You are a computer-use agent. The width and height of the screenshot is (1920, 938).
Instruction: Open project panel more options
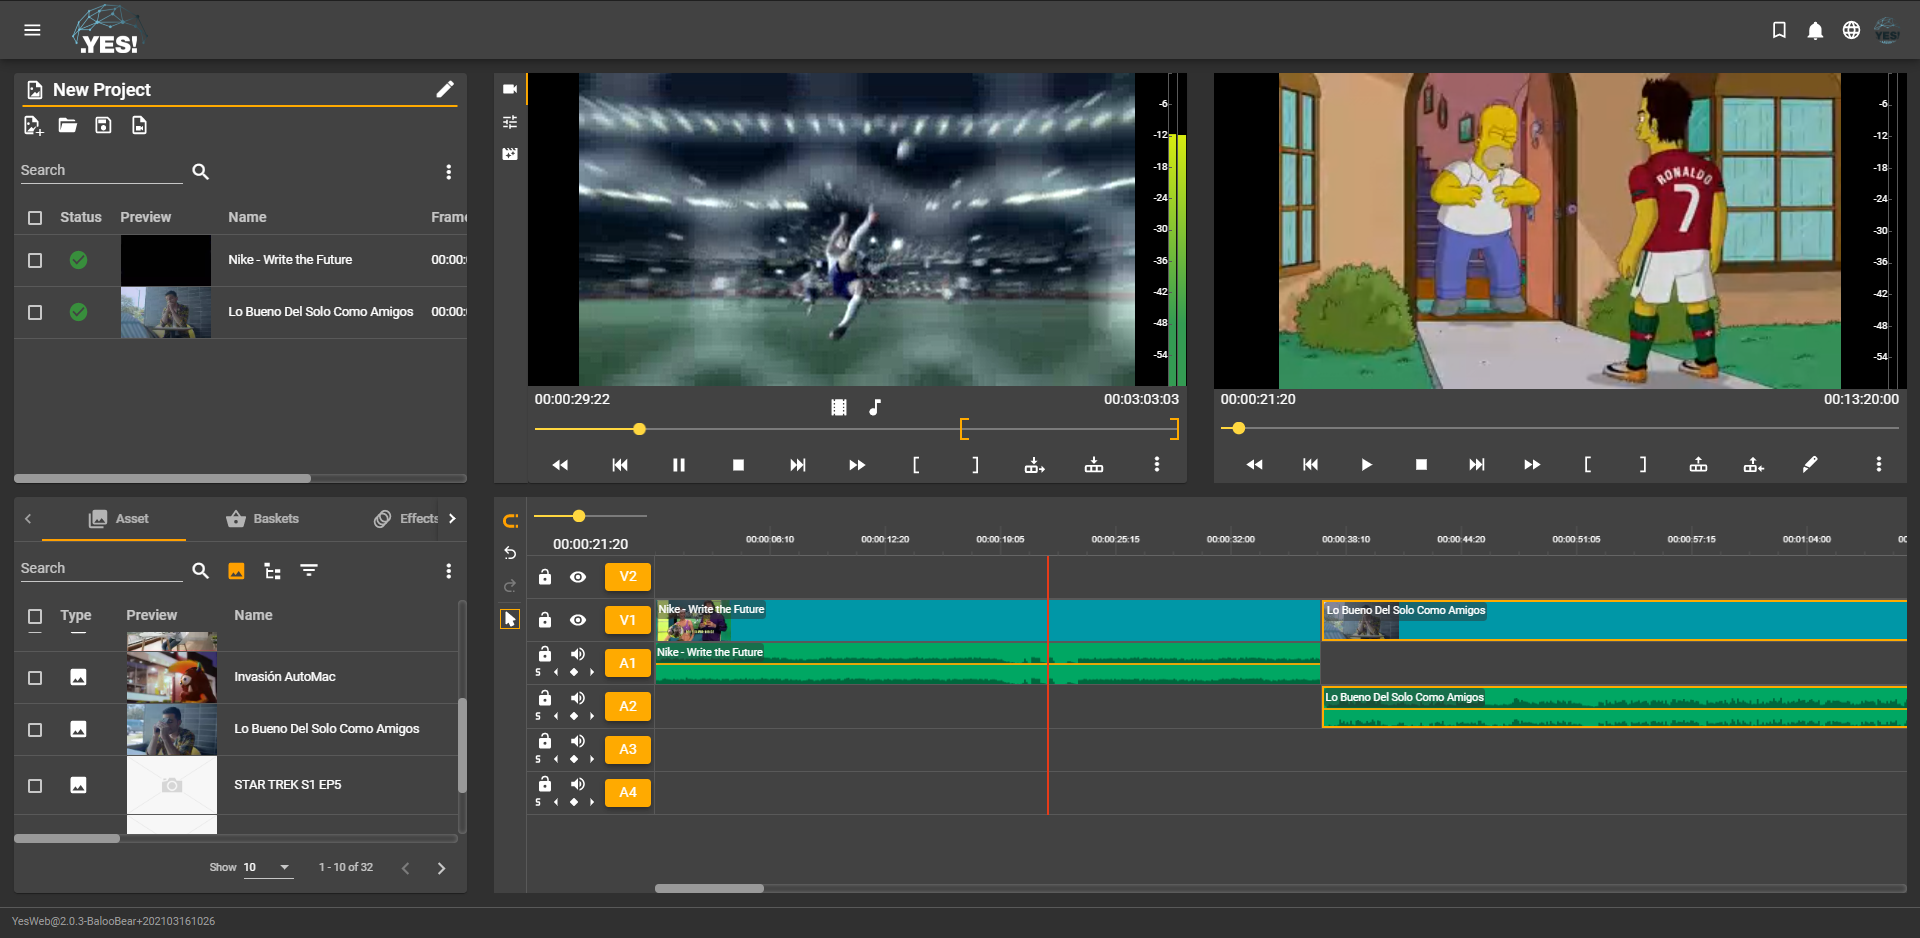448,172
